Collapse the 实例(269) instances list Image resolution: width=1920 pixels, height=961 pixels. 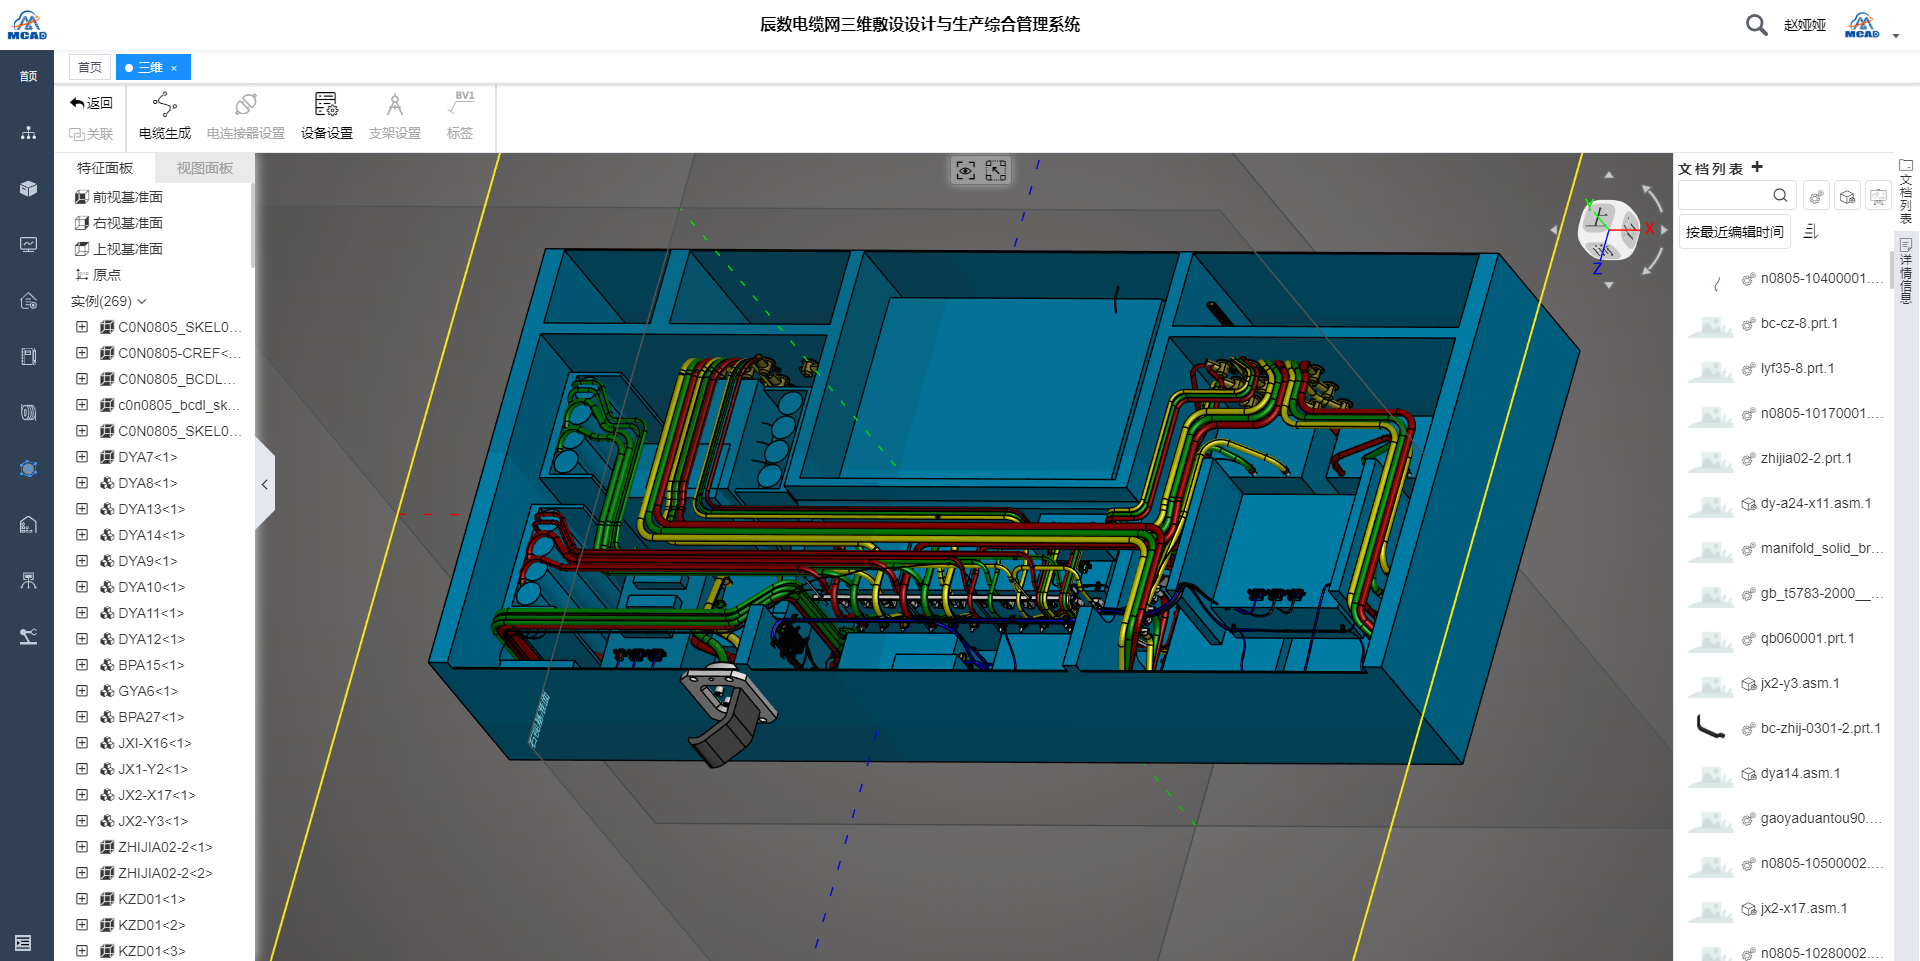click(142, 301)
